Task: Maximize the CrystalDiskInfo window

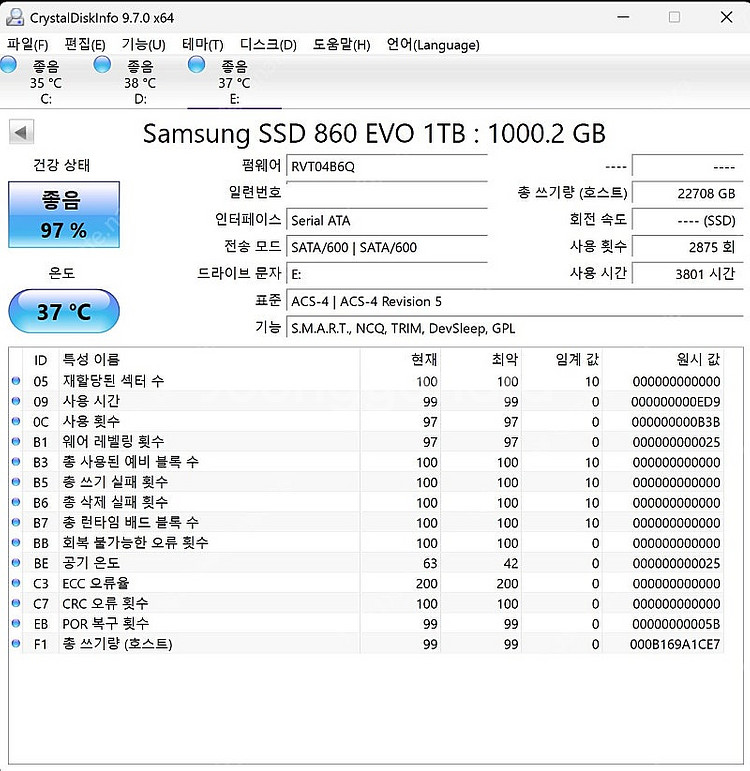Action: coord(674,17)
